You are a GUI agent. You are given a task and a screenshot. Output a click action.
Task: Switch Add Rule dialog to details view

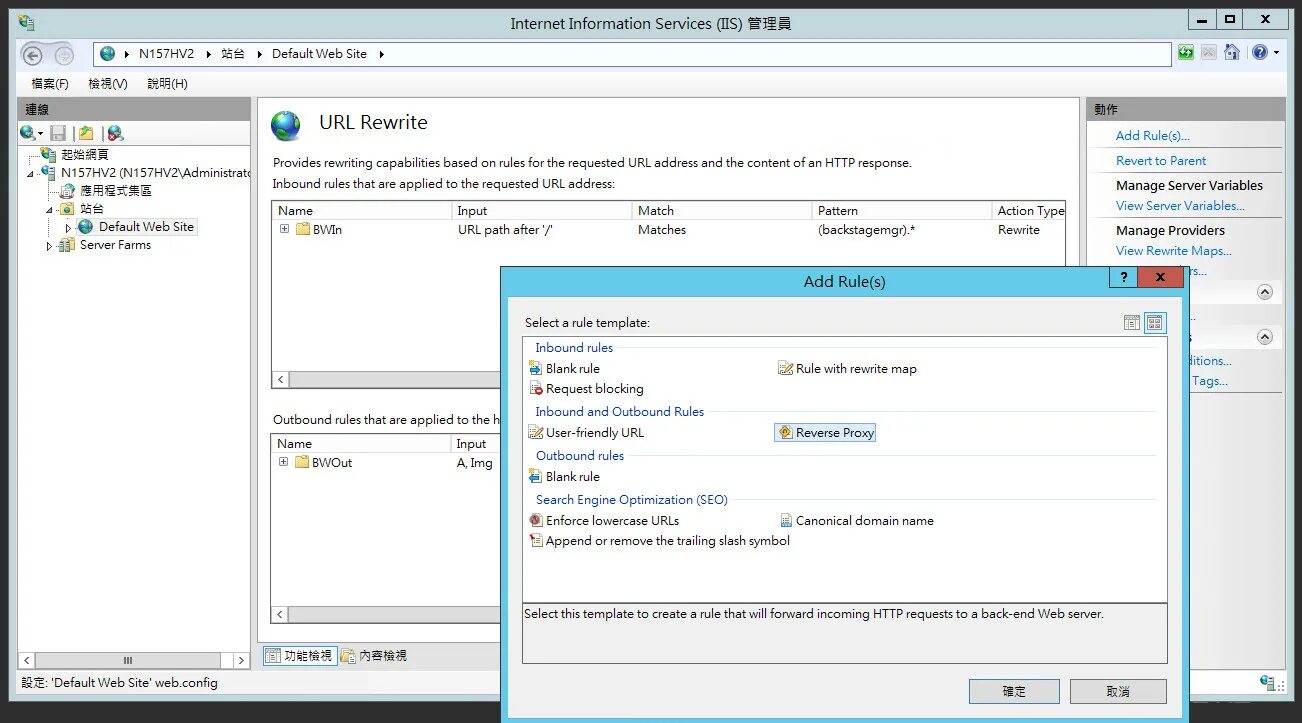1132,322
